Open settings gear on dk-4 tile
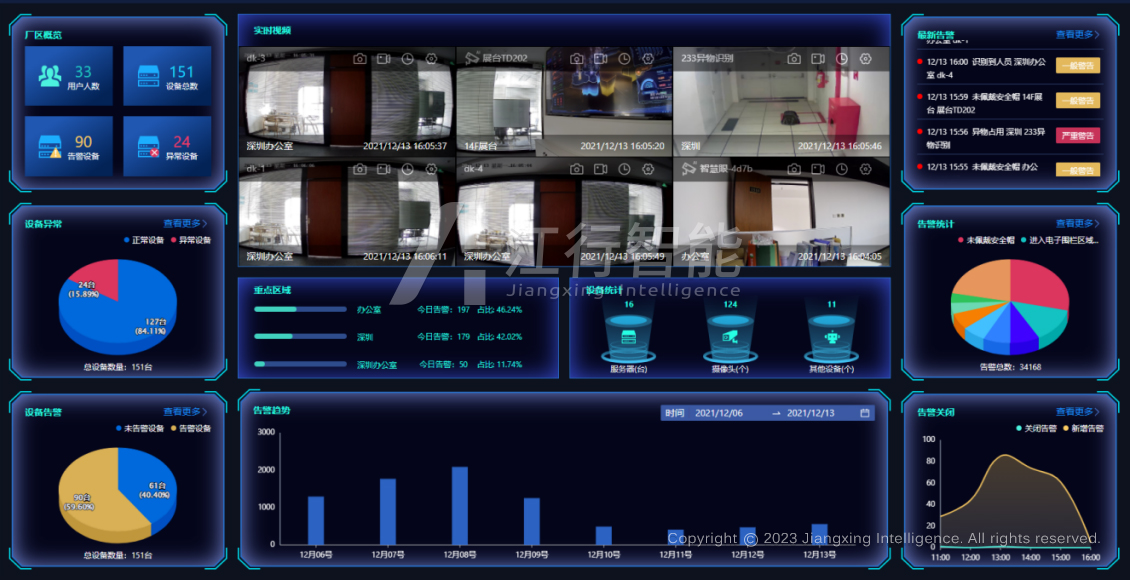Viewport: 1130px width, 580px height. pos(648,169)
